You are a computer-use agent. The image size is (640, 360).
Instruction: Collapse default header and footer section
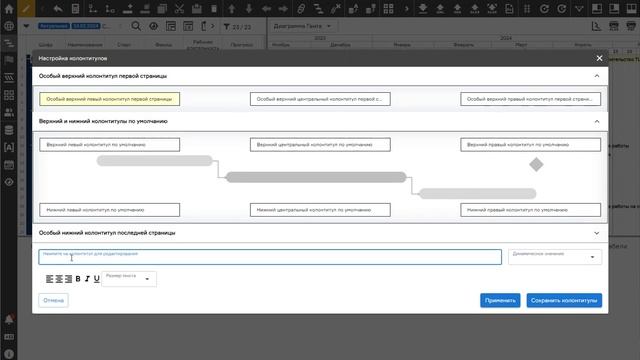click(x=597, y=122)
